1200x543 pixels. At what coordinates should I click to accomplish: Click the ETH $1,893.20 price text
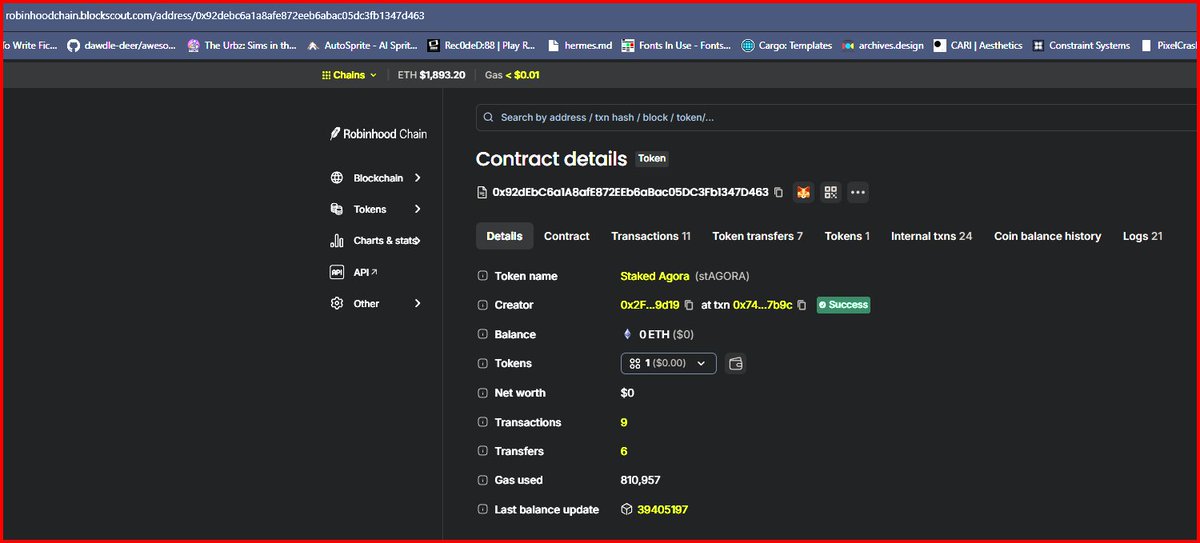pyautogui.click(x=431, y=75)
